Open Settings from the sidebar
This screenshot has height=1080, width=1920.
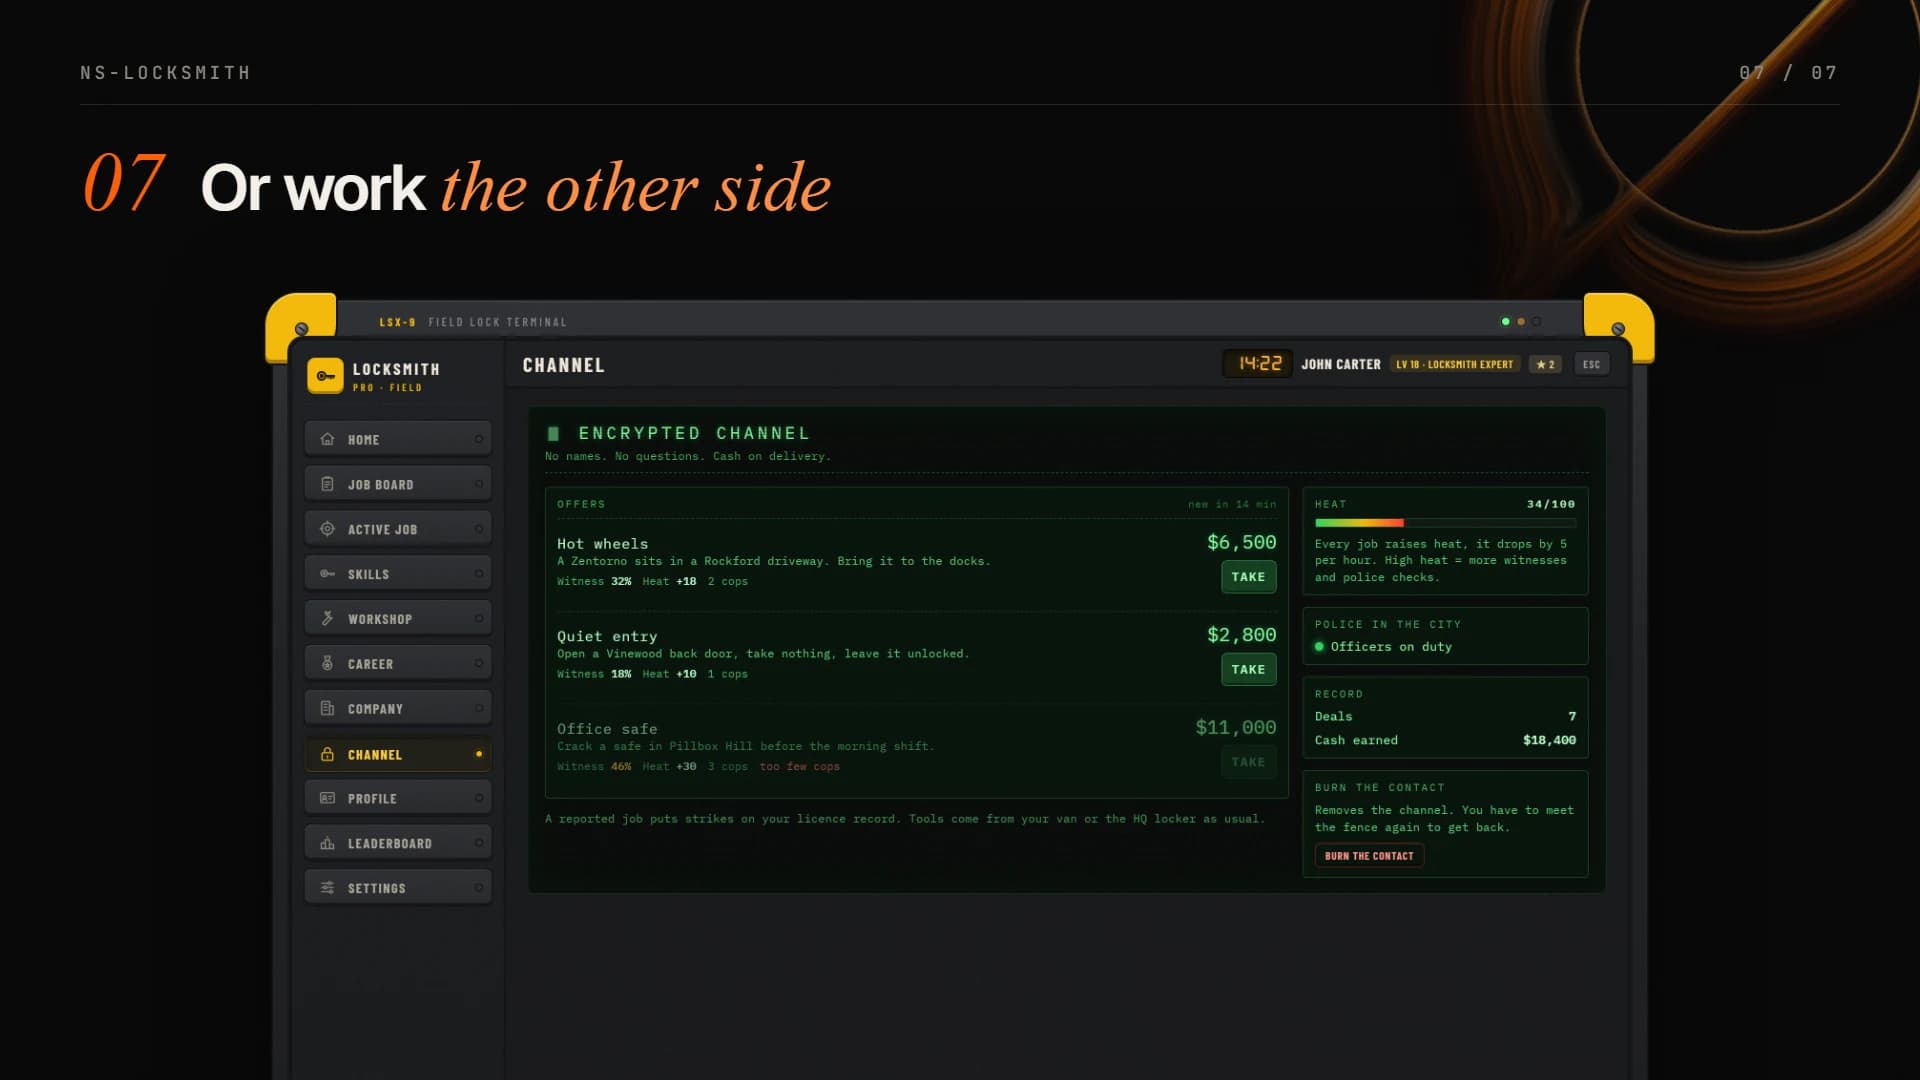click(398, 888)
